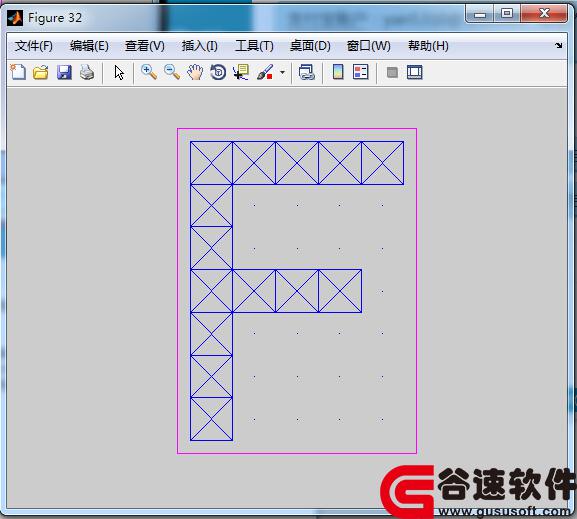This screenshot has height=519, width=577.
Task: Select the Edit Plot arrow tool
Action: pos(119,73)
